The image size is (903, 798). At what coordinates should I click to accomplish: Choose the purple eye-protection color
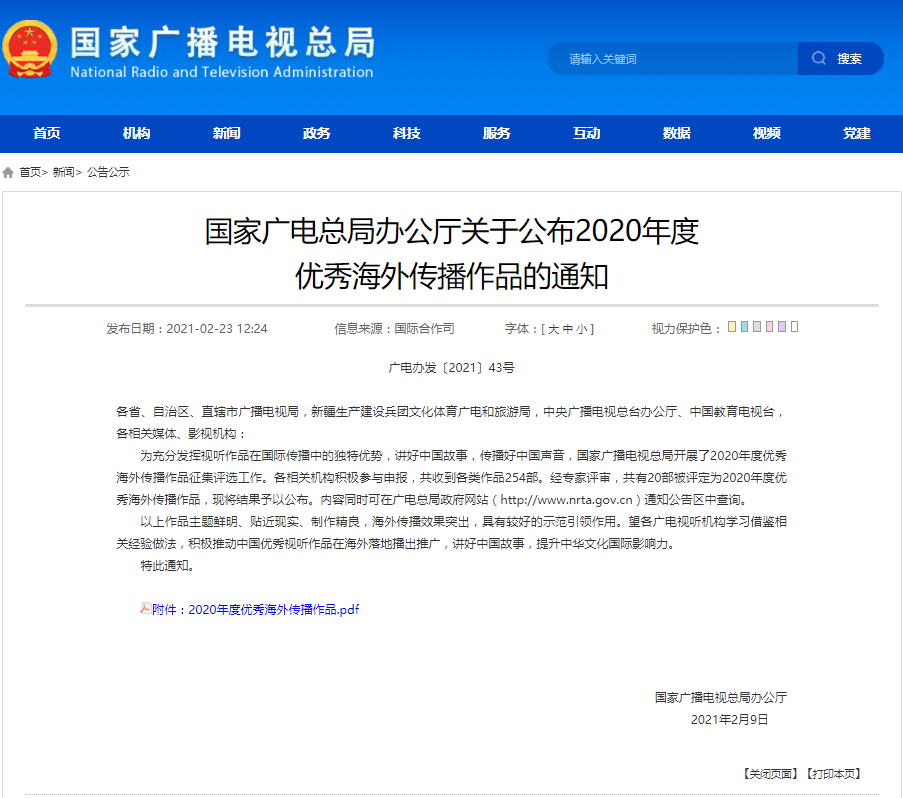[x=782, y=327]
